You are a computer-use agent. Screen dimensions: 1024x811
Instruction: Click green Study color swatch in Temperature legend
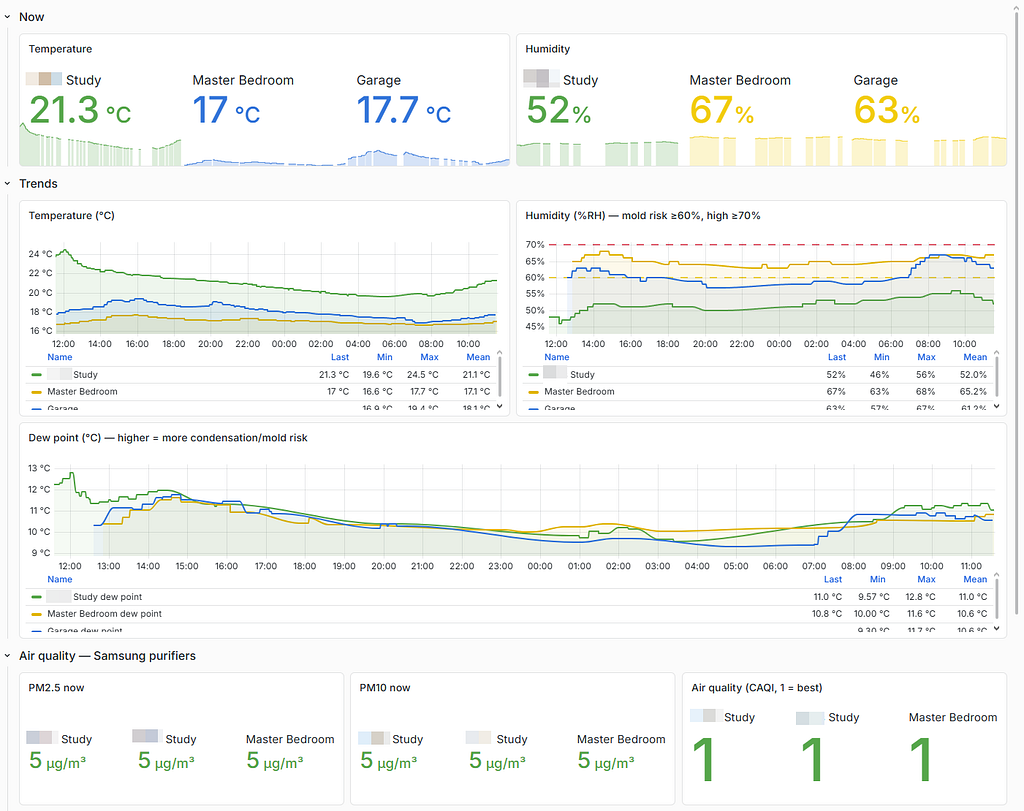(x=37, y=375)
